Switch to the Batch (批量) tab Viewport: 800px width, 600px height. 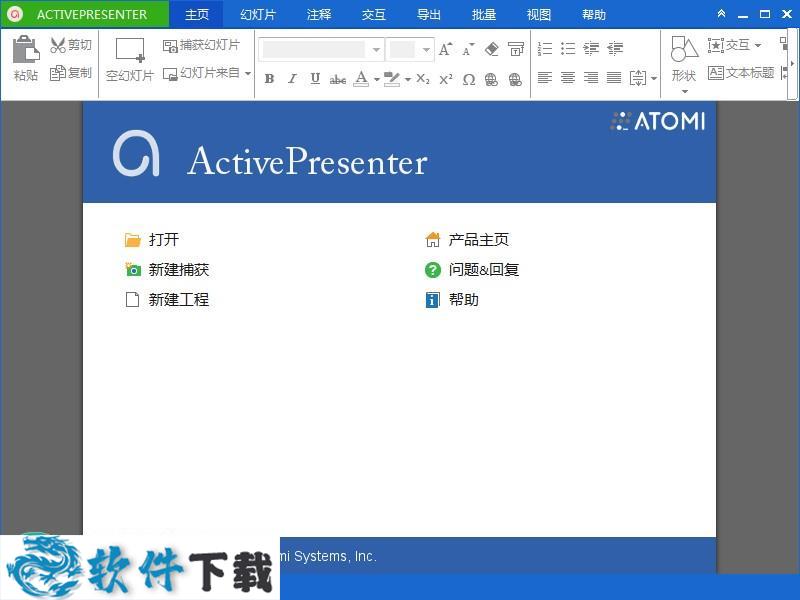tap(484, 14)
